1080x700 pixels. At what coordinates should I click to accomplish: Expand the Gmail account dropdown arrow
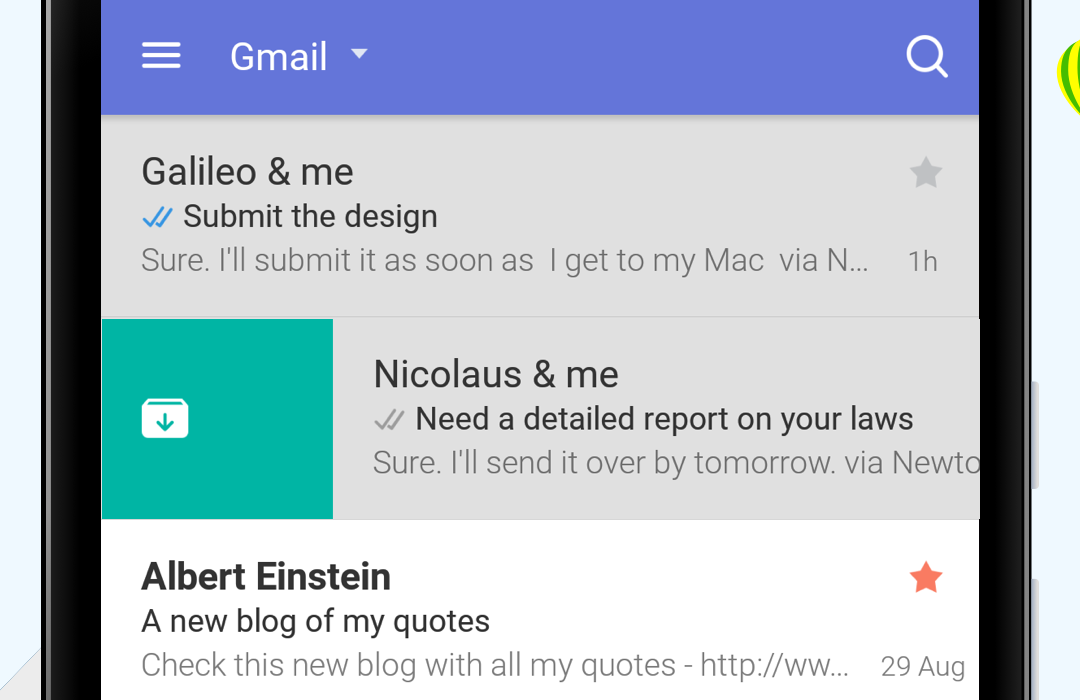pos(359,53)
